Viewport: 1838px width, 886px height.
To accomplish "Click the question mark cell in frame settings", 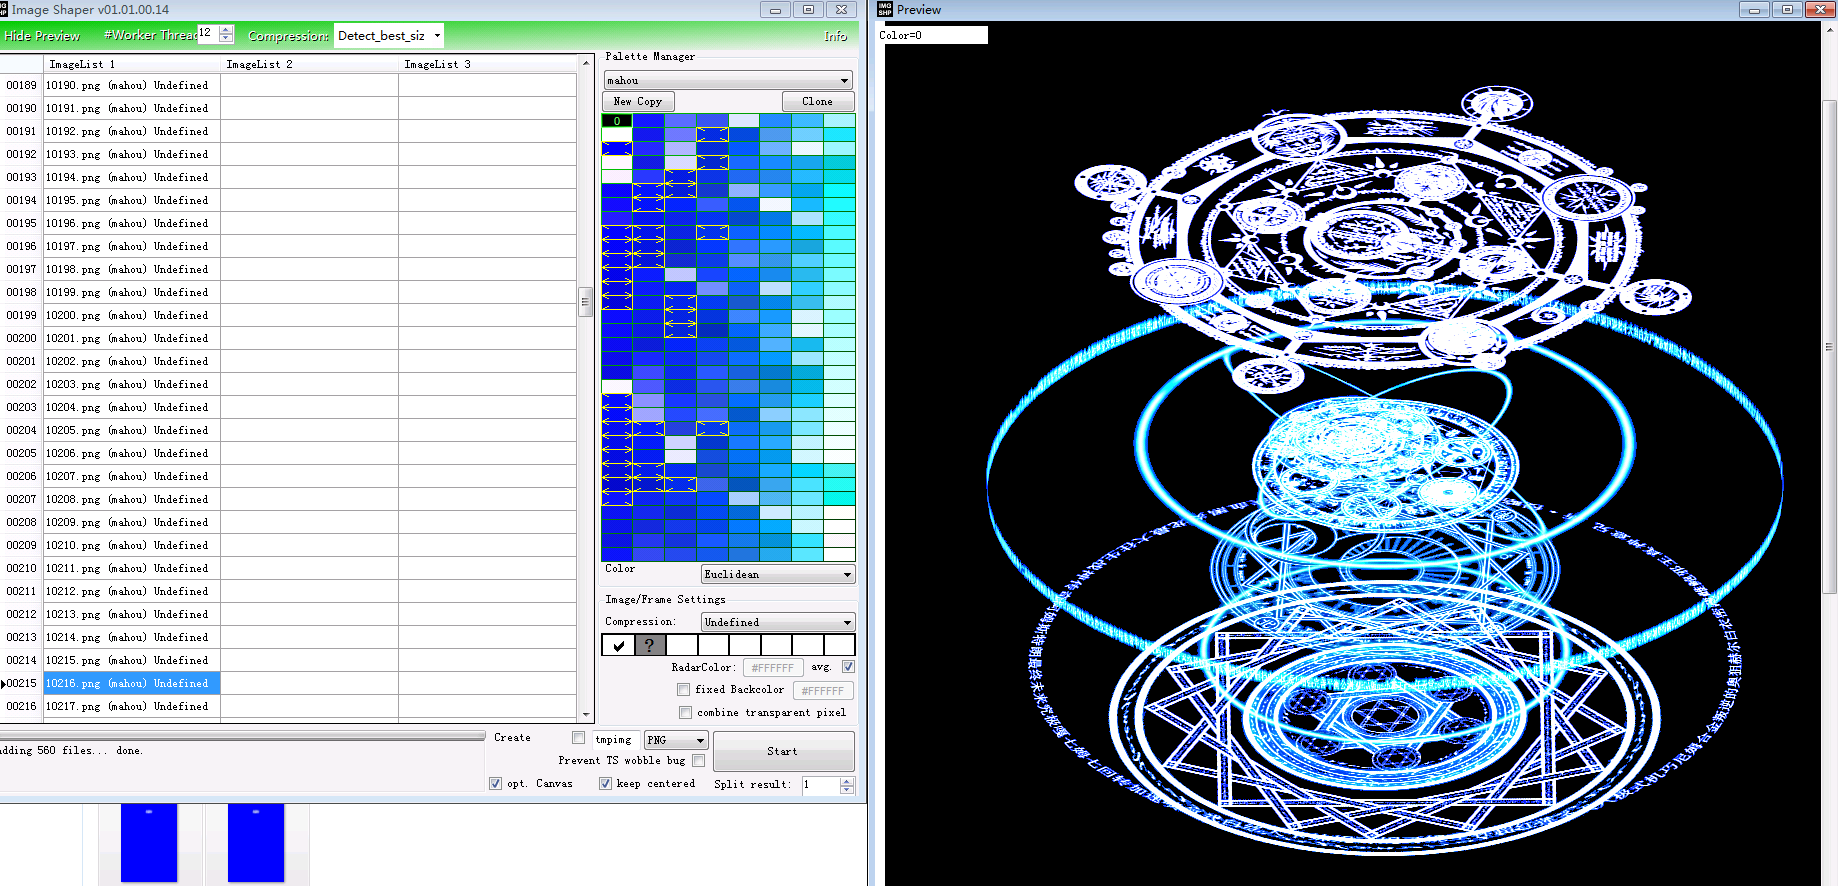I will [650, 645].
